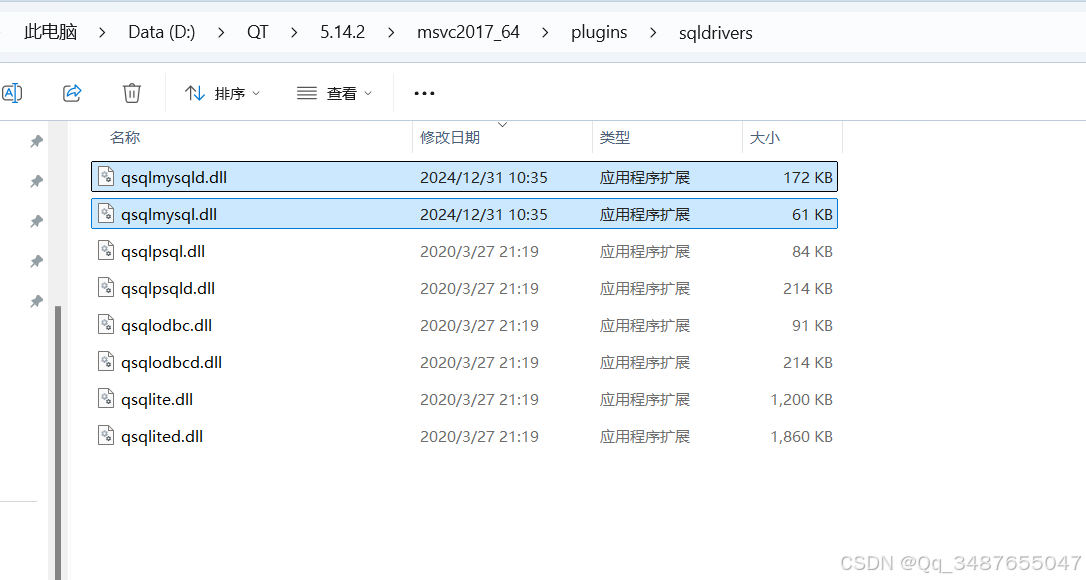
Task: Click the file icon of qsqlmysqld.dll
Action: (106, 177)
